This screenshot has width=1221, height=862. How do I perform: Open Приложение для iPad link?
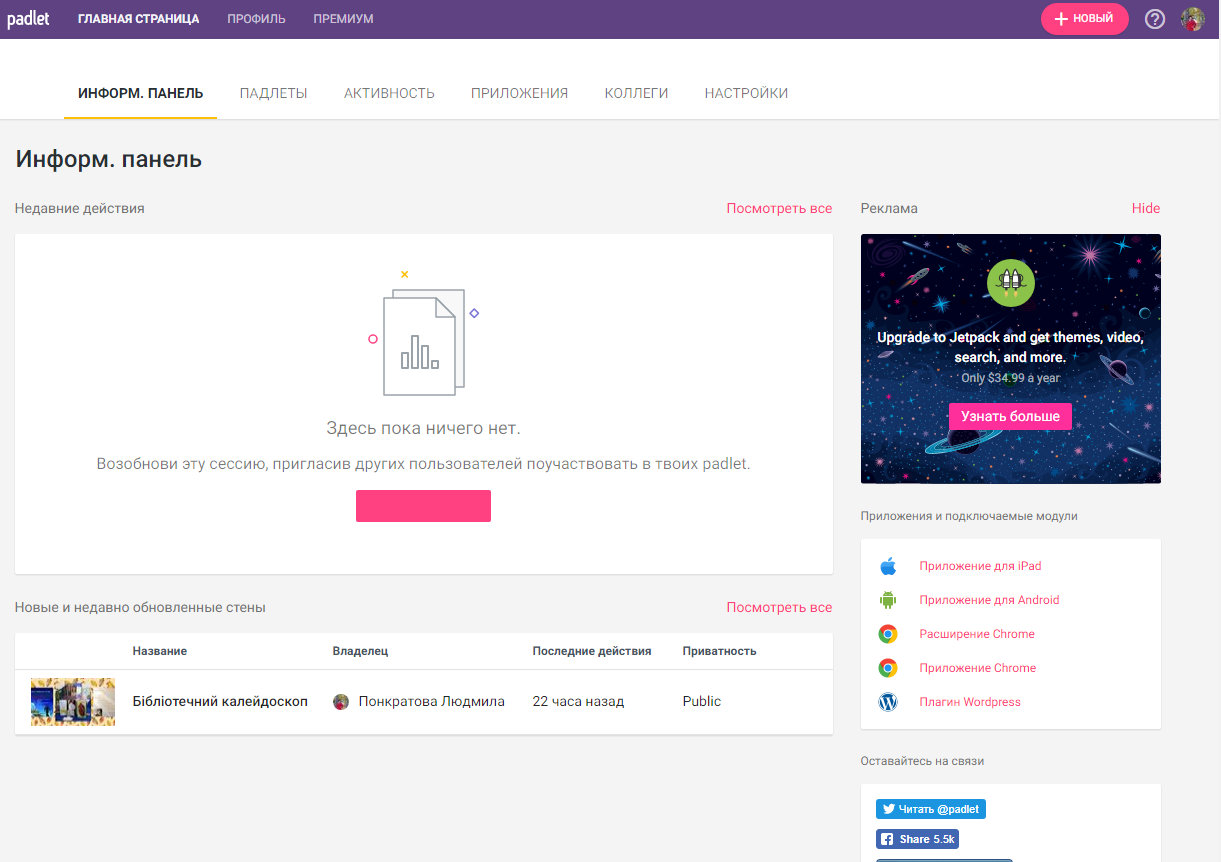coord(980,566)
